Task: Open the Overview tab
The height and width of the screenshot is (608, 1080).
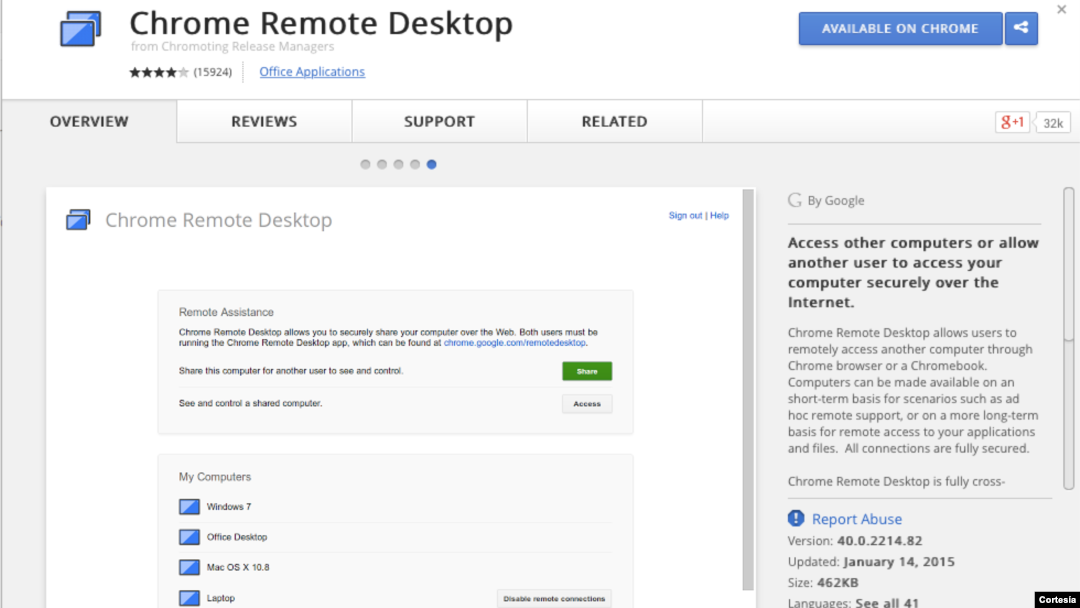Action: (89, 121)
